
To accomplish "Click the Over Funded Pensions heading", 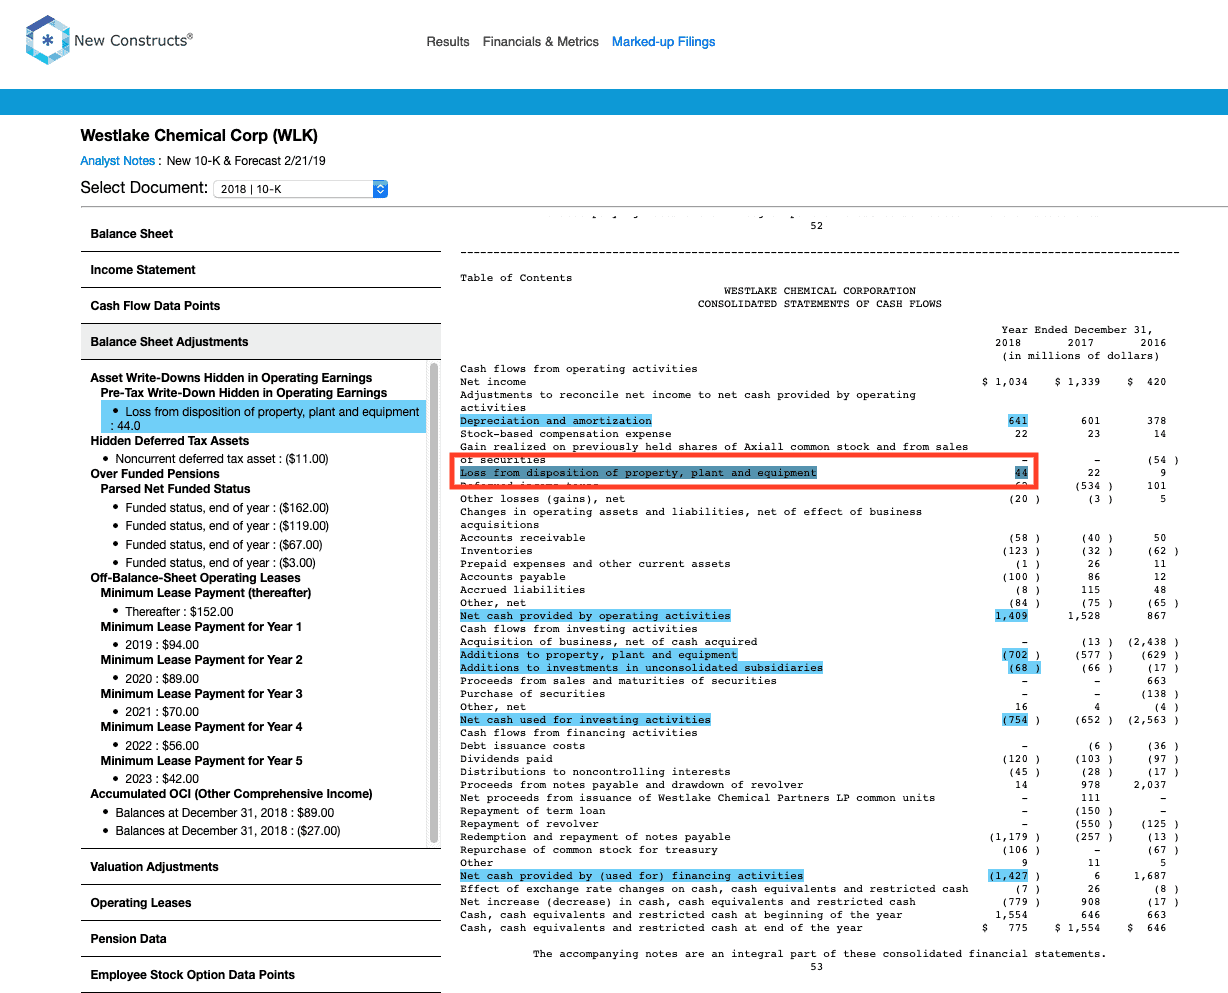I will [155, 474].
